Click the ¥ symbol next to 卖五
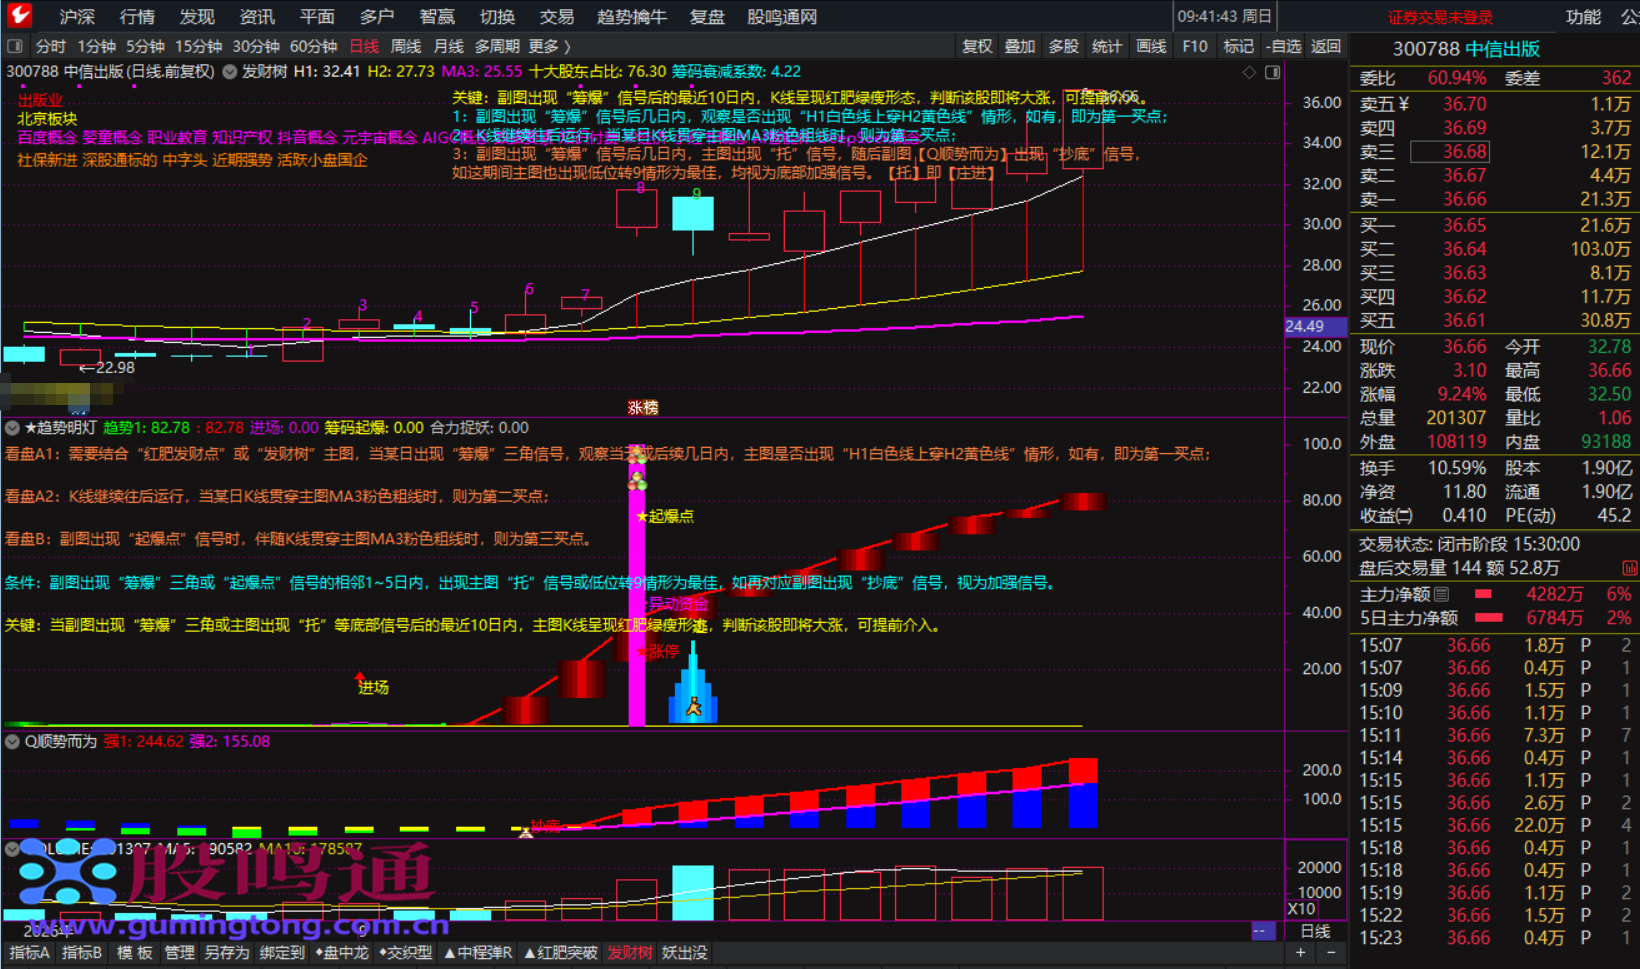This screenshot has width=1640, height=969. (1404, 104)
